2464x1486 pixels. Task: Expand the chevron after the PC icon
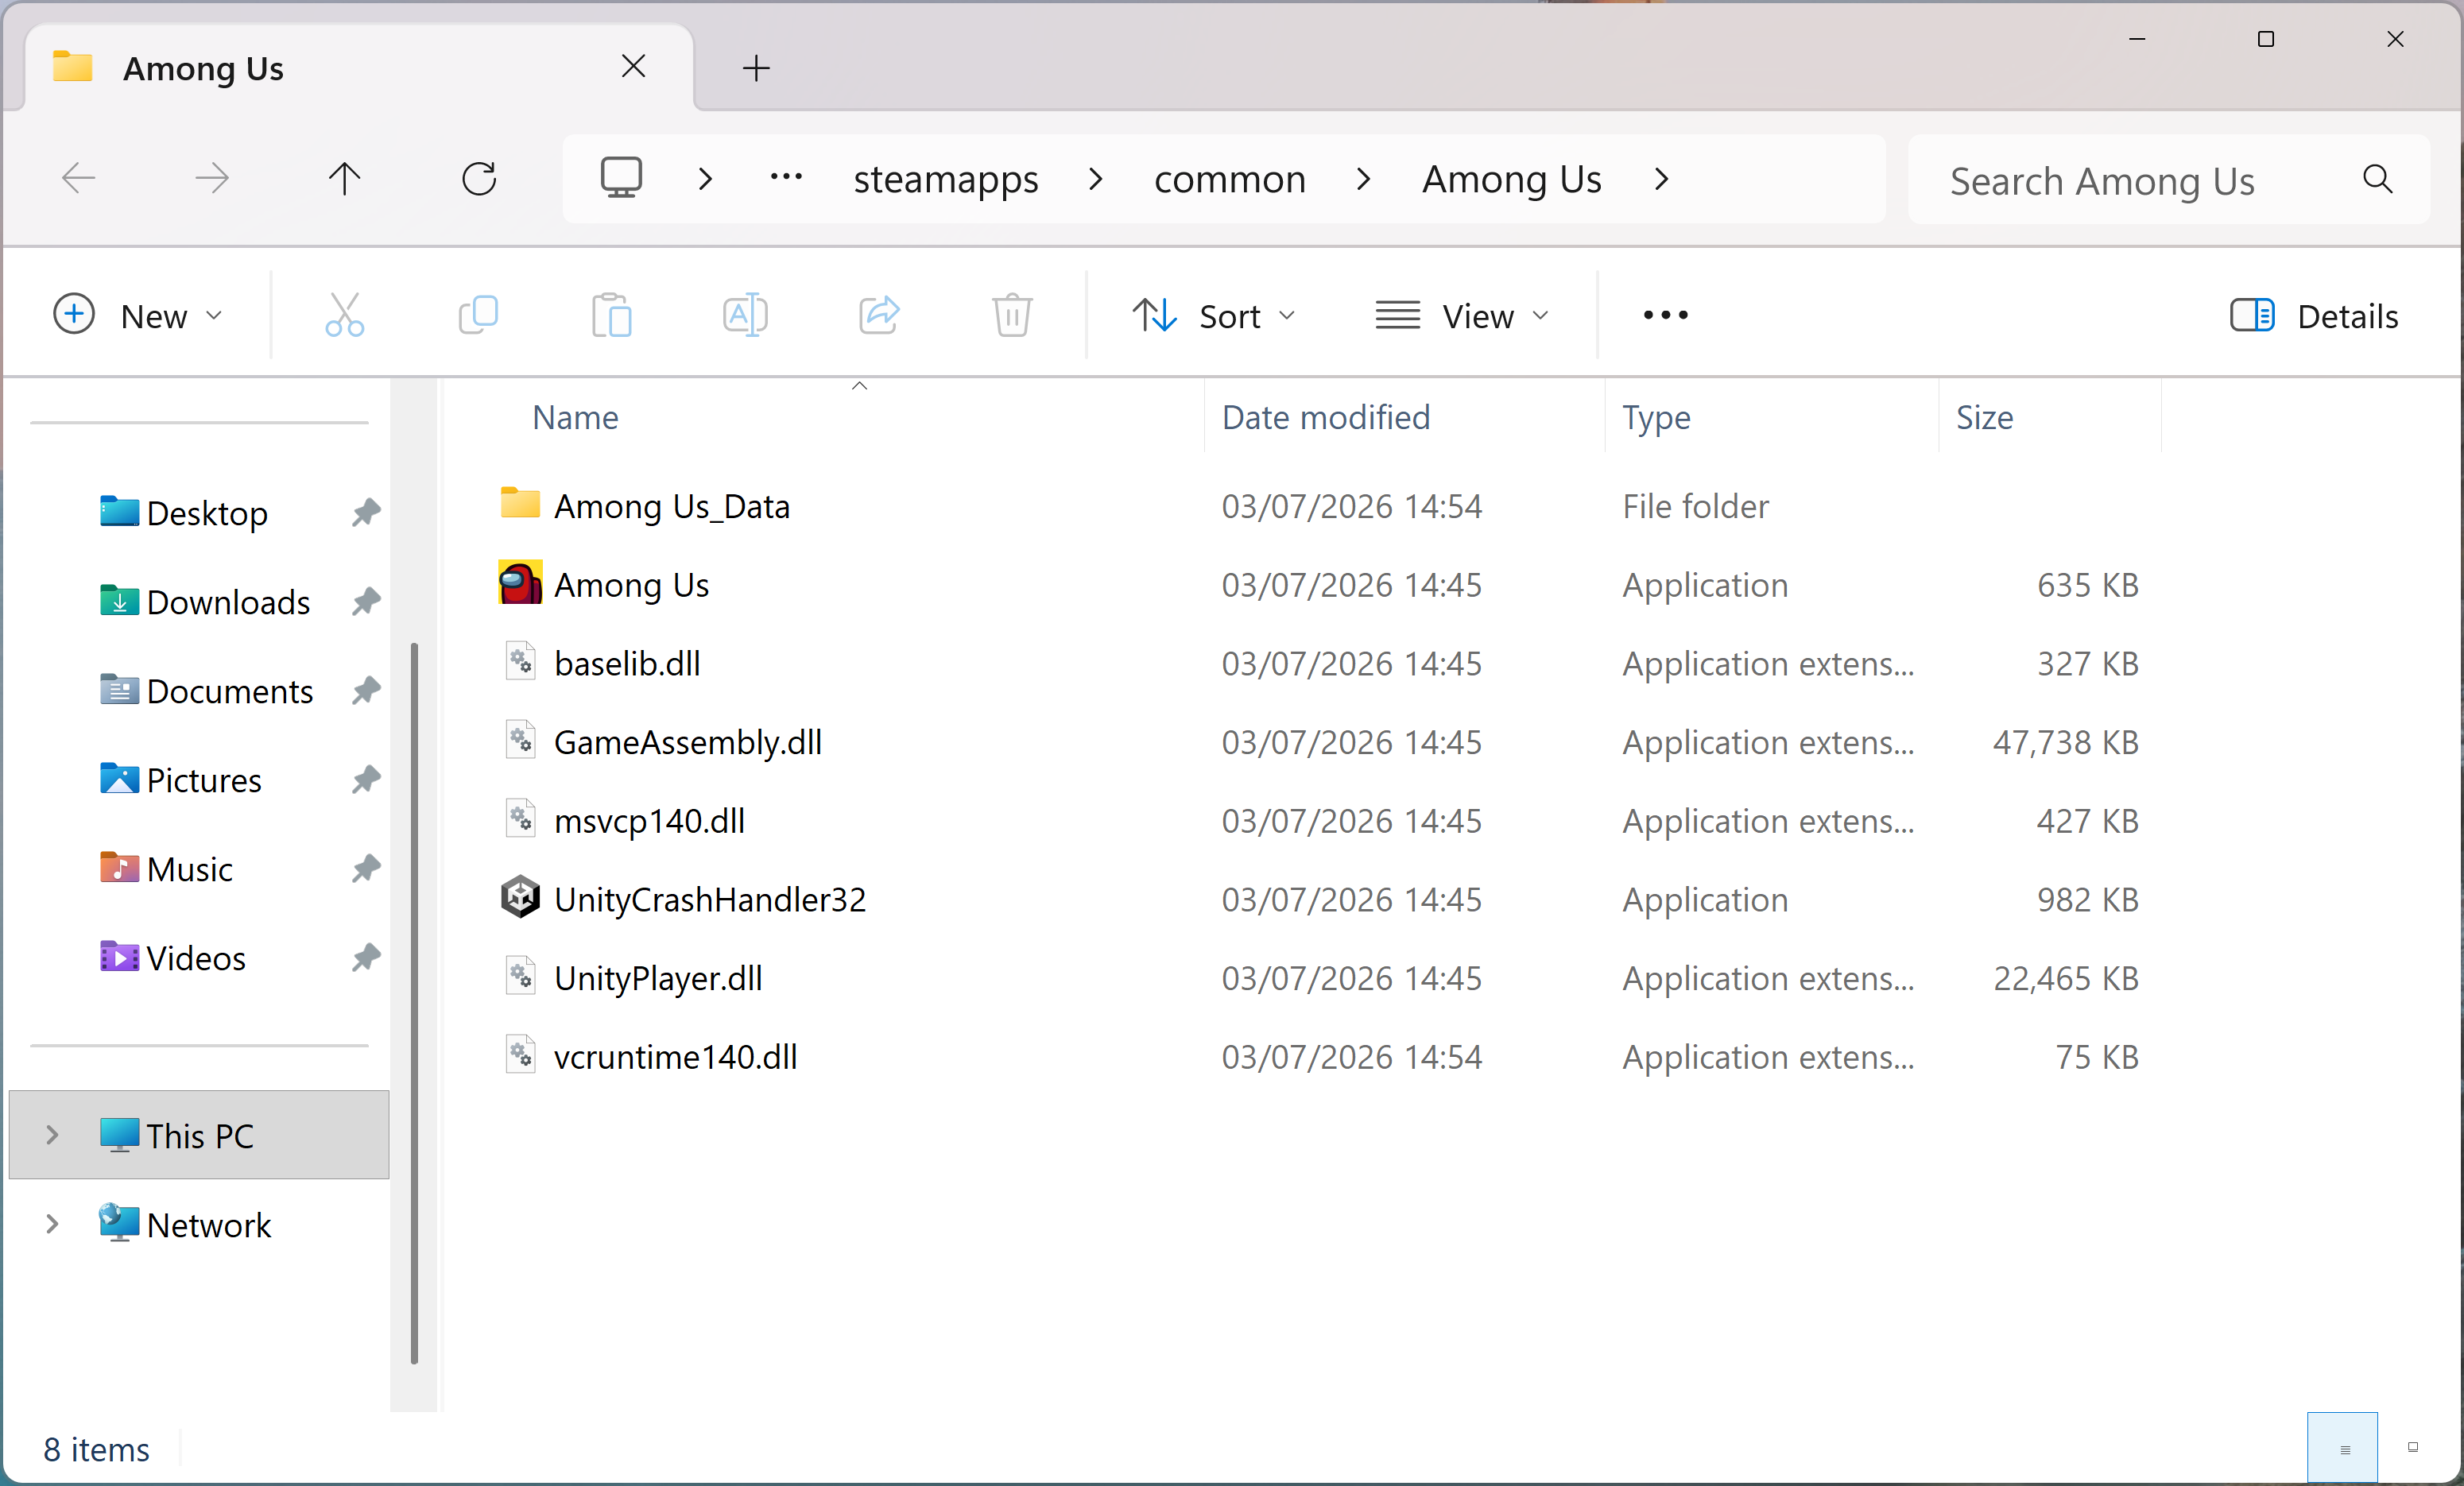(706, 179)
